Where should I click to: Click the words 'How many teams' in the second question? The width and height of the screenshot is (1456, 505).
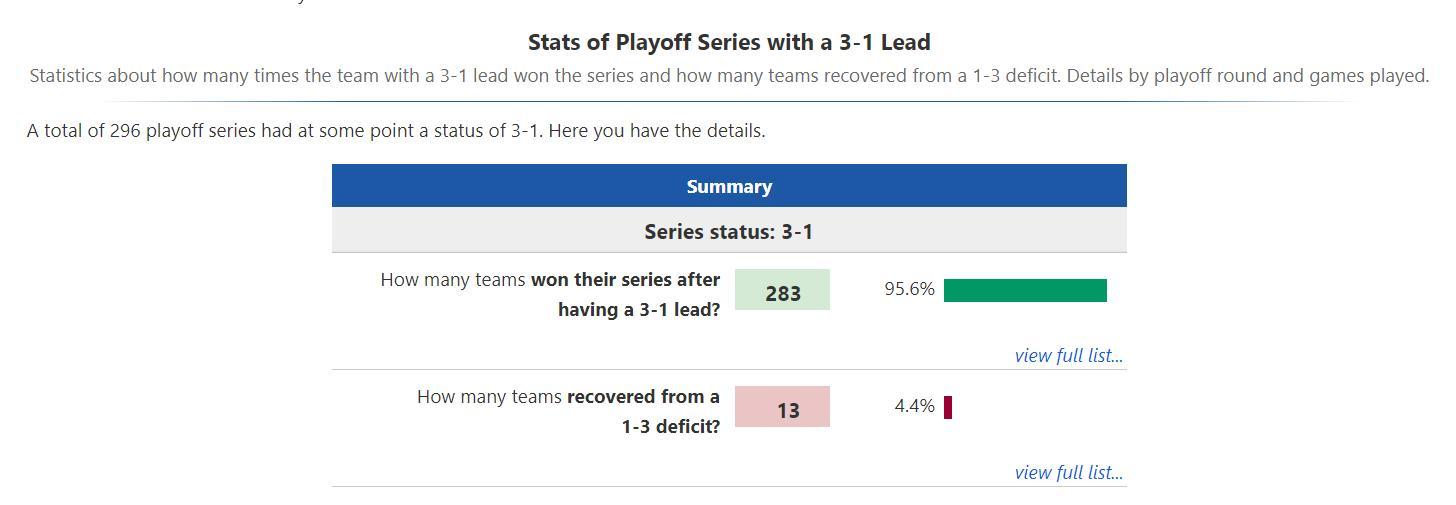pyautogui.click(x=489, y=397)
